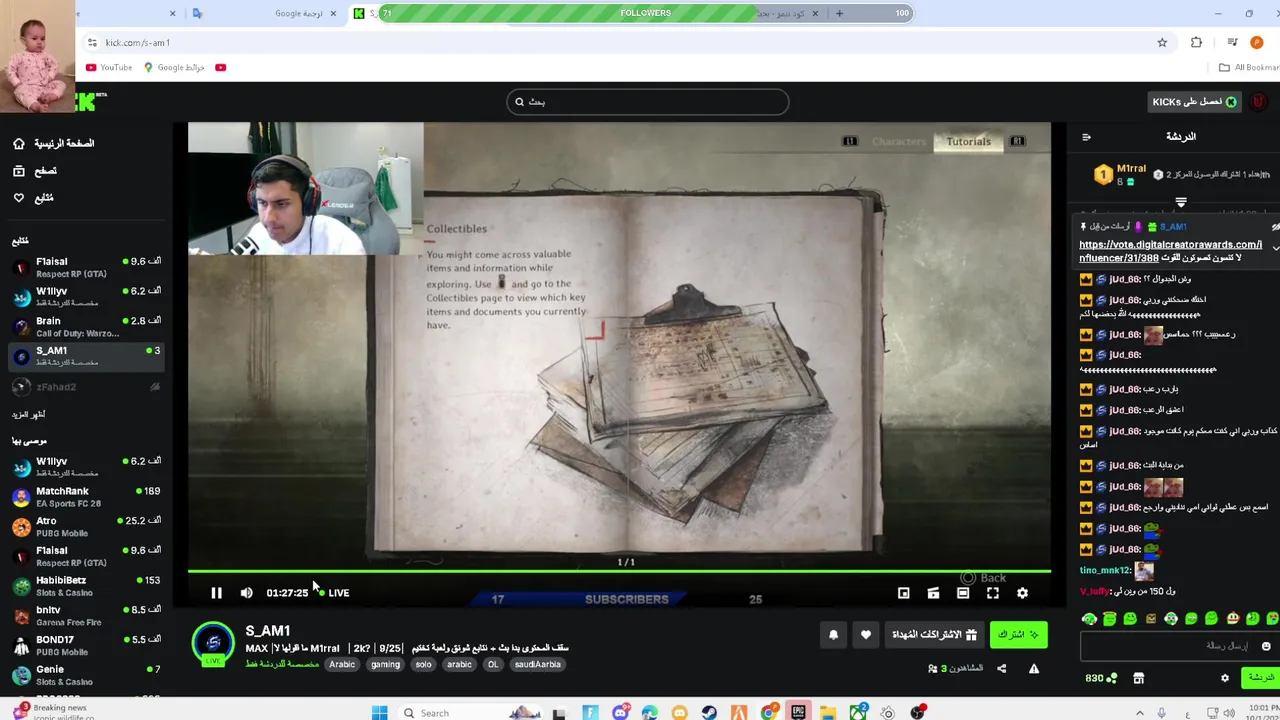Click Get KICKs button in header
The width and height of the screenshot is (1280, 720).
click(1194, 102)
